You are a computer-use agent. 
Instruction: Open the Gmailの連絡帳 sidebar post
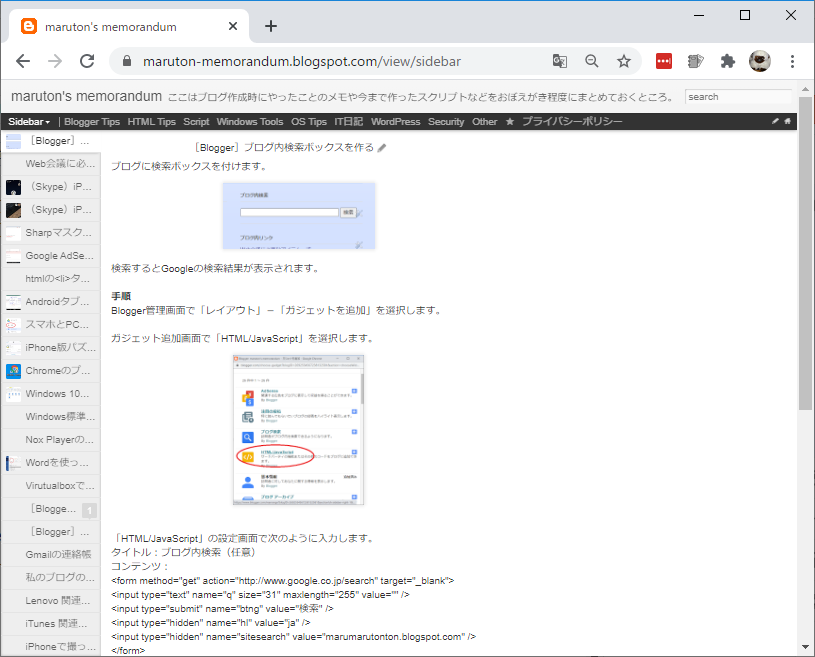coord(50,555)
